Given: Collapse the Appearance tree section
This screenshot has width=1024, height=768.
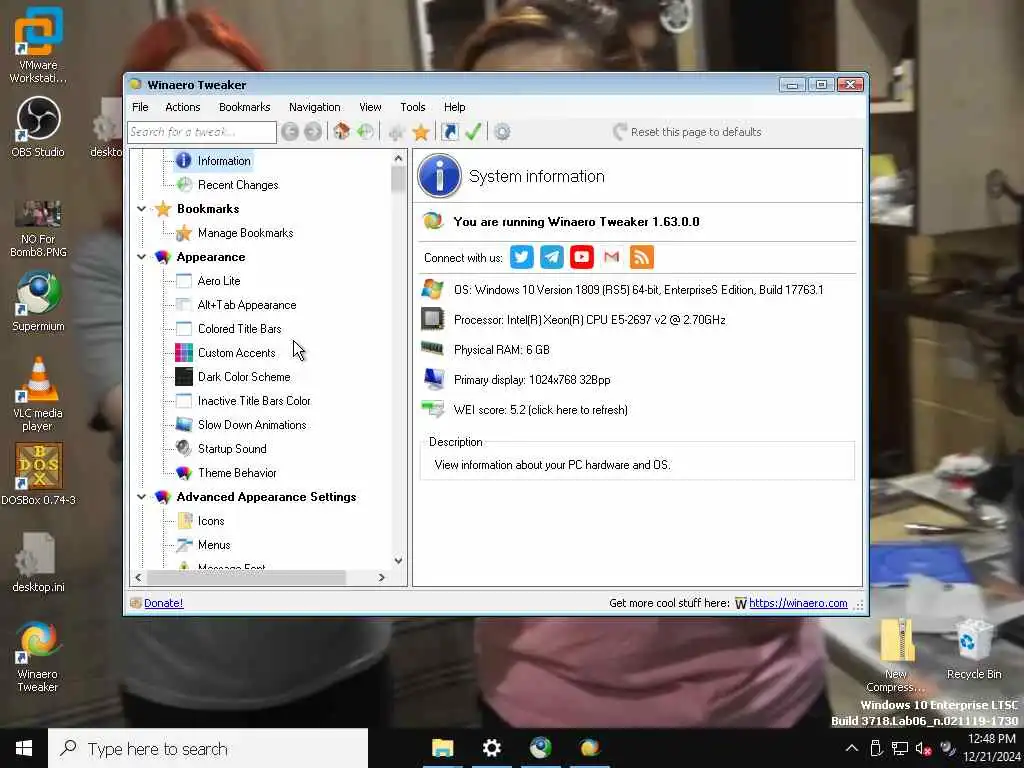Looking at the screenshot, I should coord(141,257).
